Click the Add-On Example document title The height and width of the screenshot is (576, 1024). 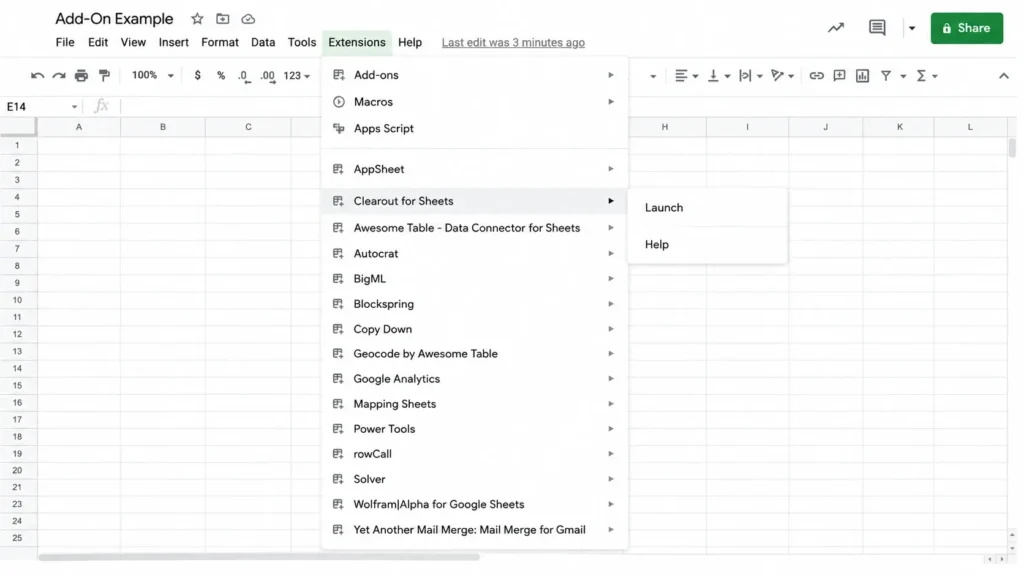pyautogui.click(x=114, y=19)
